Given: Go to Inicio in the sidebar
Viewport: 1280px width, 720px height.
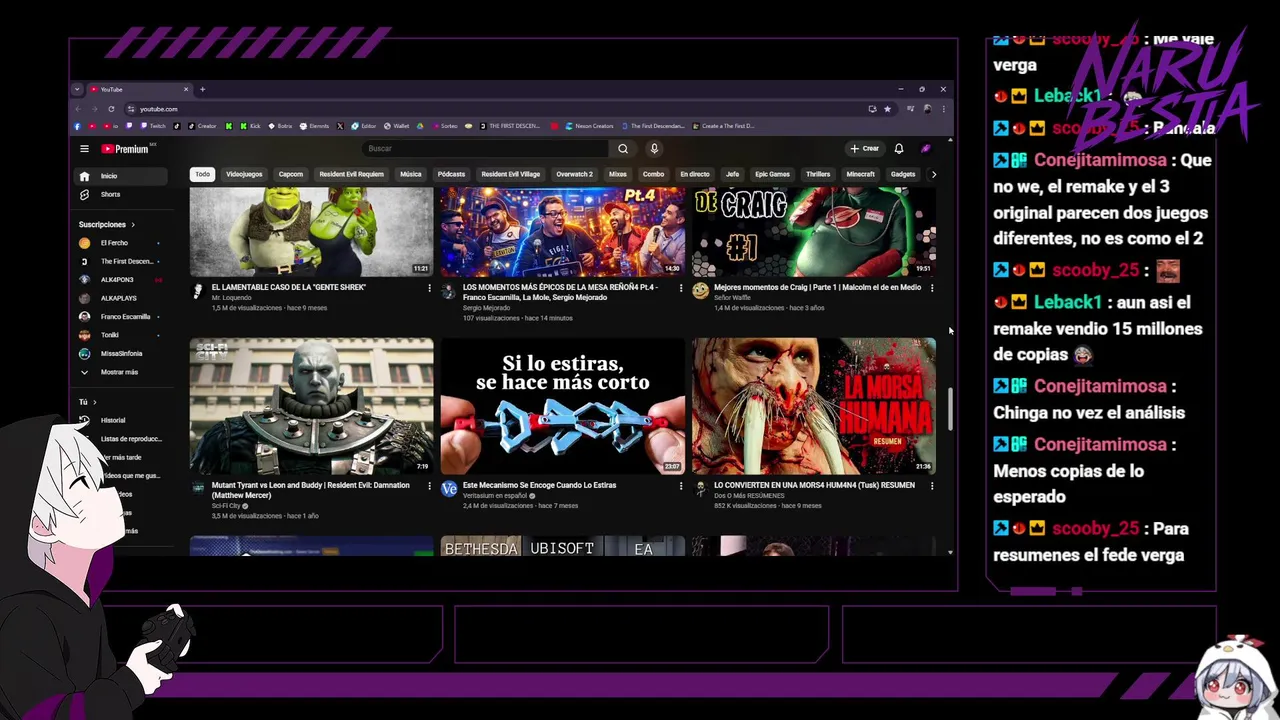Looking at the screenshot, I should 122,176.
